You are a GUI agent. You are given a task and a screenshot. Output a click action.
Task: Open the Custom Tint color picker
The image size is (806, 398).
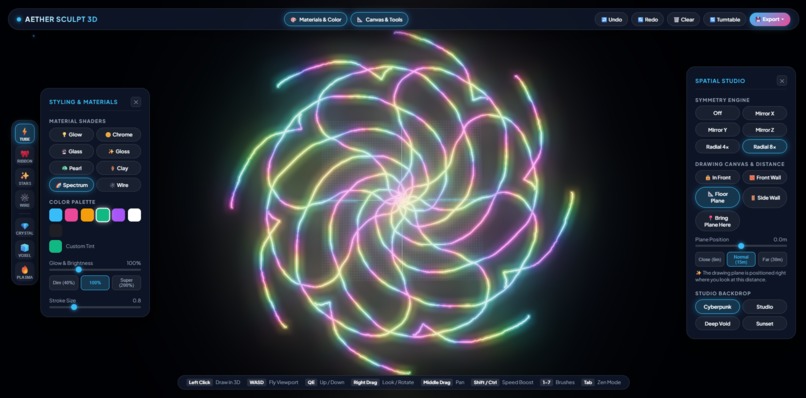point(56,246)
